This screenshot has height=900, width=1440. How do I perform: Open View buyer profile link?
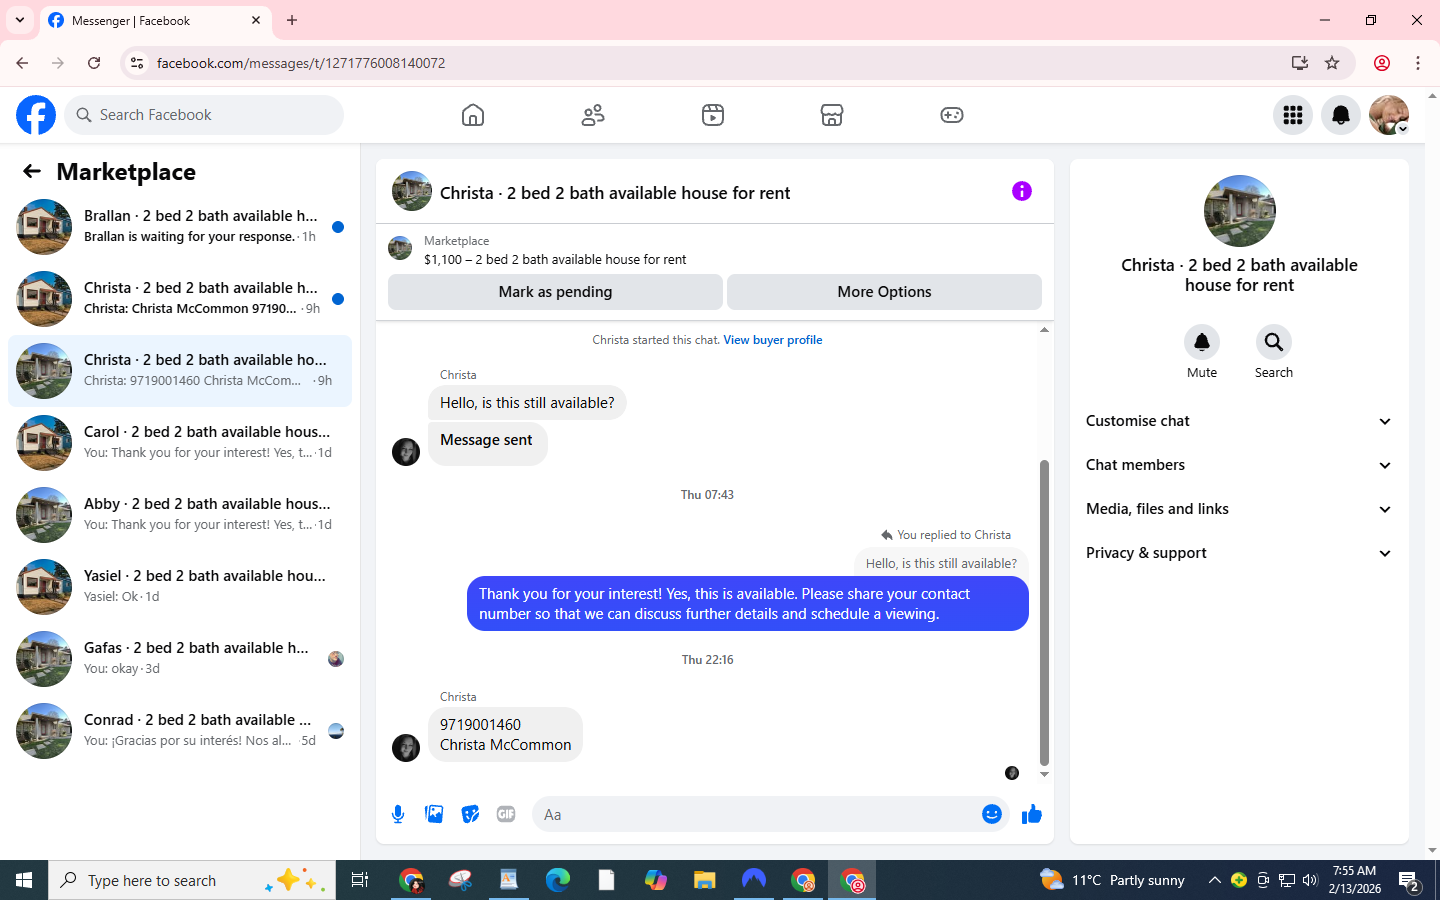pos(772,340)
